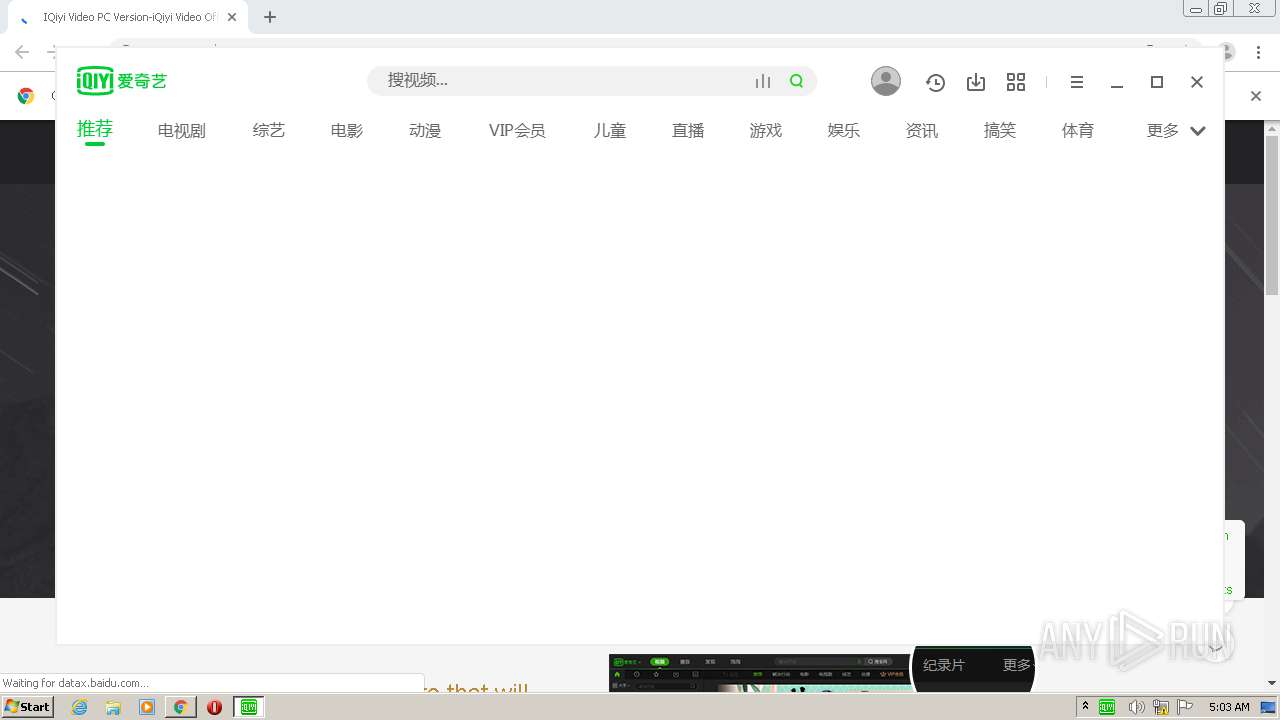
Task: Open the Windows Start menu
Action: coord(28,707)
